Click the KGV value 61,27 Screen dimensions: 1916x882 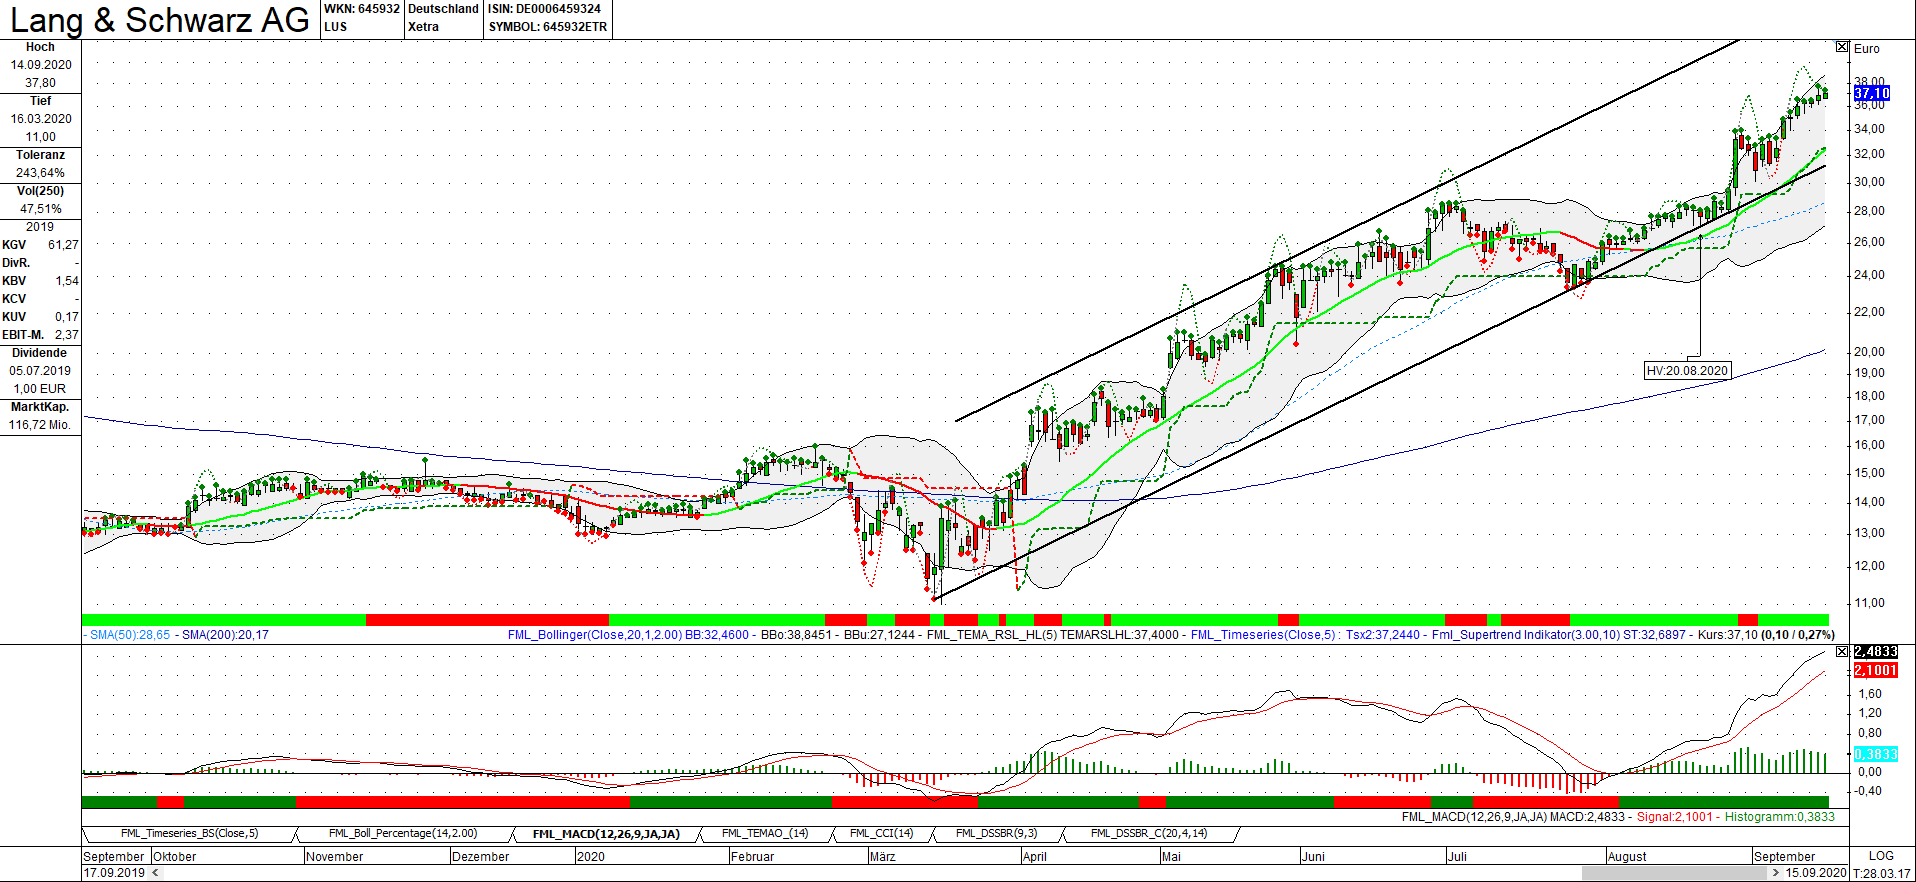click(x=63, y=245)
